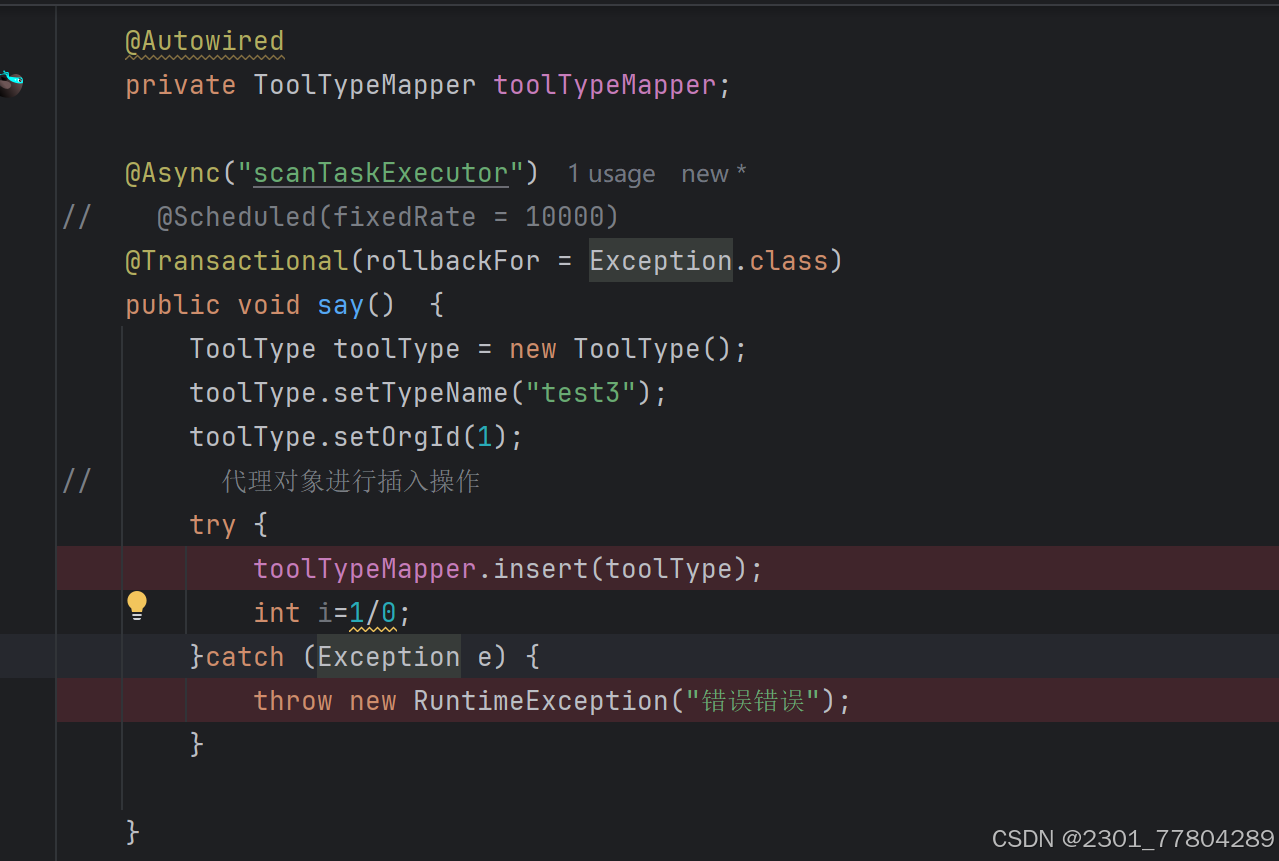Screen dimensions: 1279x861
Task: Click the highlighted Exception in the catch clause
Action: click(x=388, y=656)
